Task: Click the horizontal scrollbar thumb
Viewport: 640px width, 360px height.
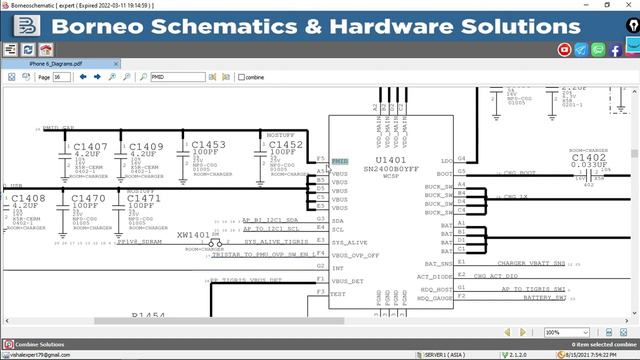Action: point(219,321)
